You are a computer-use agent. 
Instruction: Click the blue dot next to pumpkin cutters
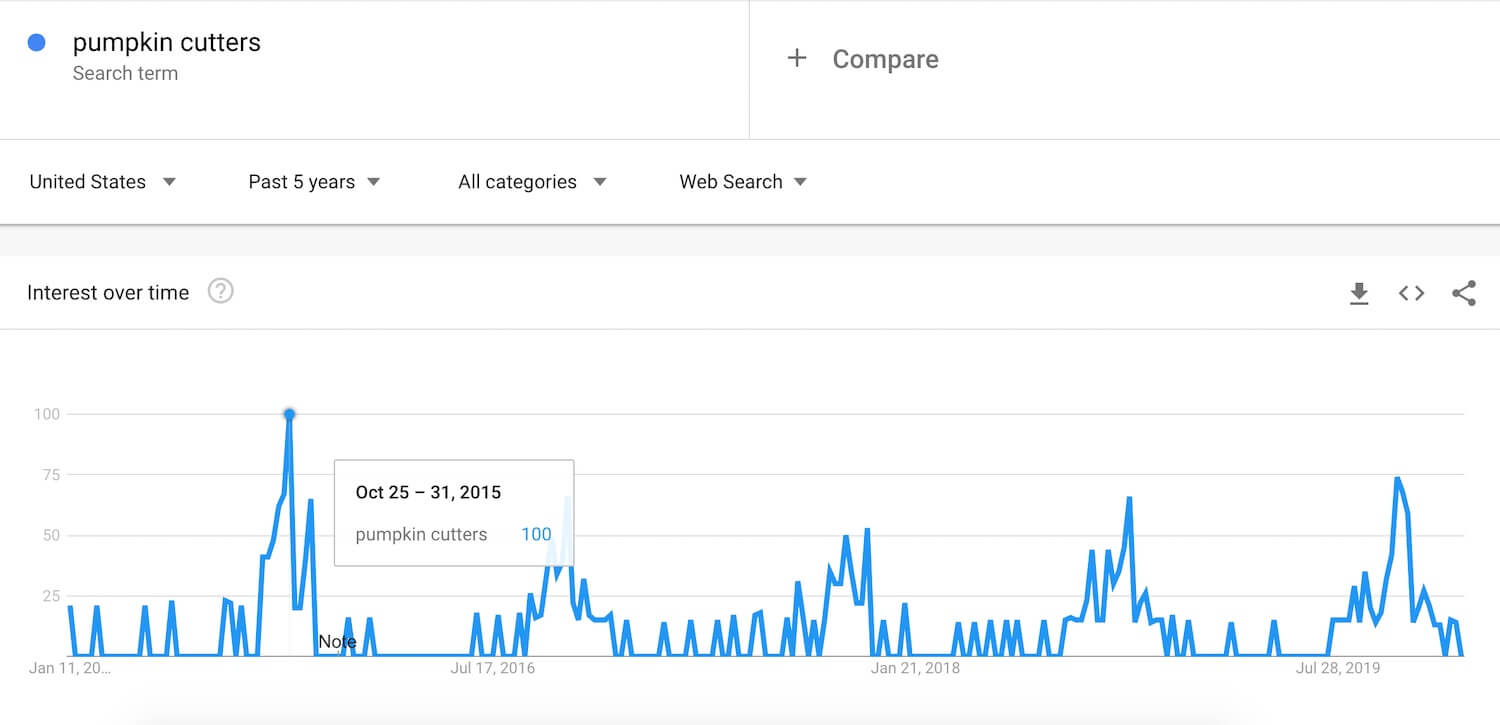(37, 43)
